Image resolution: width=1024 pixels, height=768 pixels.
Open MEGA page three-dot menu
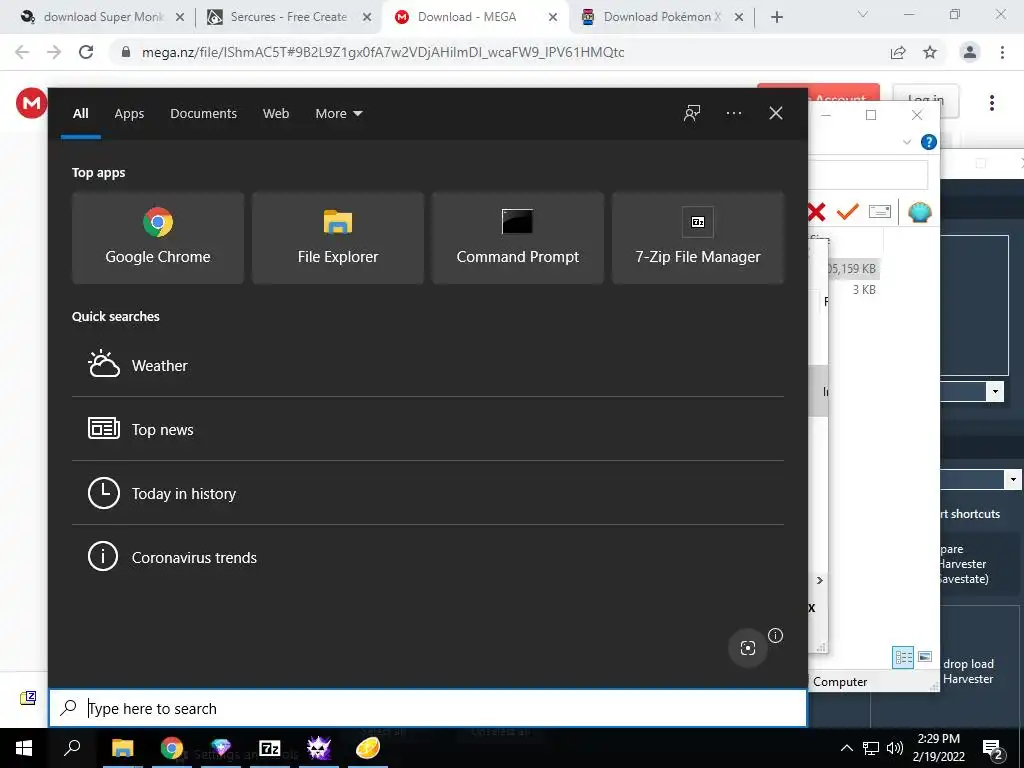pos(991,103)
